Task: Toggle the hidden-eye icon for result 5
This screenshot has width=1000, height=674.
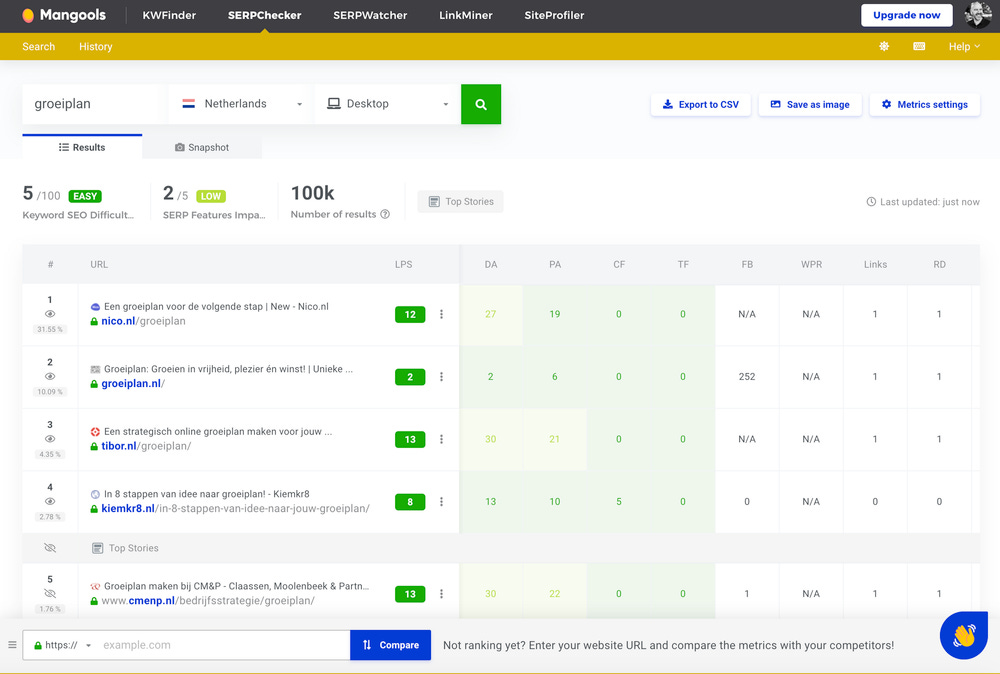Action: (x=50, y=594)
